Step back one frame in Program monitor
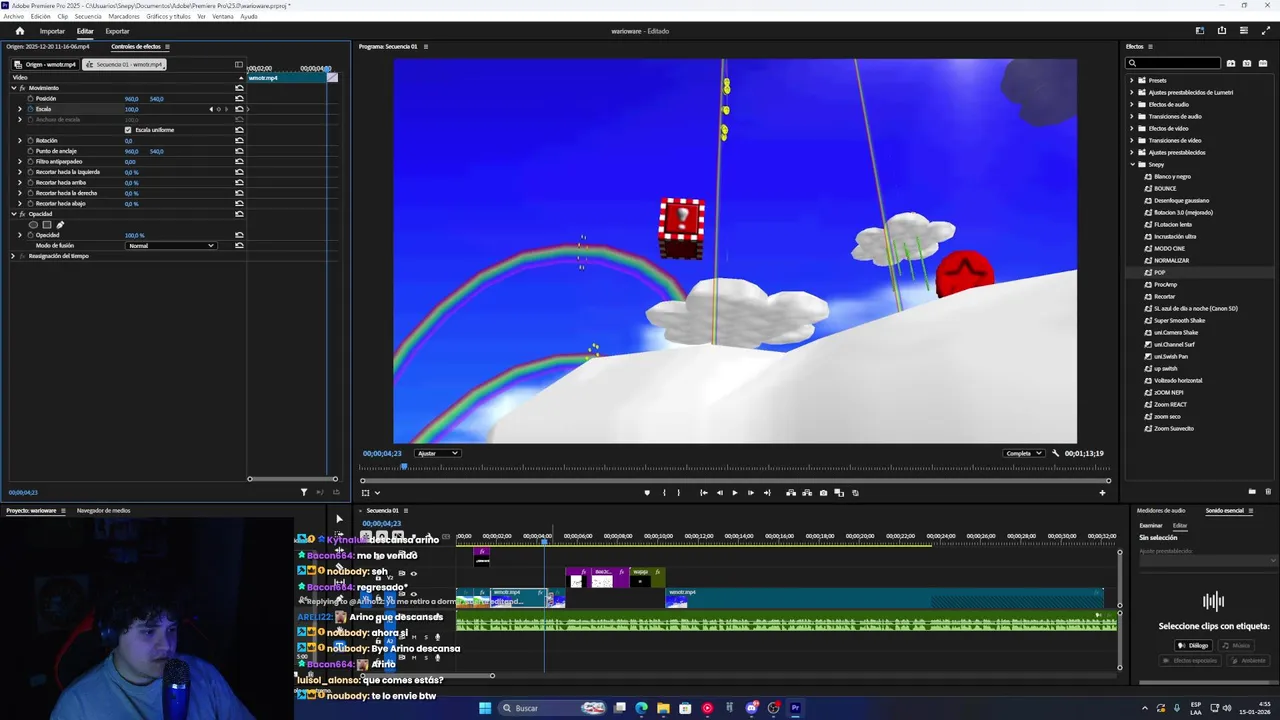 click(719, 492)
